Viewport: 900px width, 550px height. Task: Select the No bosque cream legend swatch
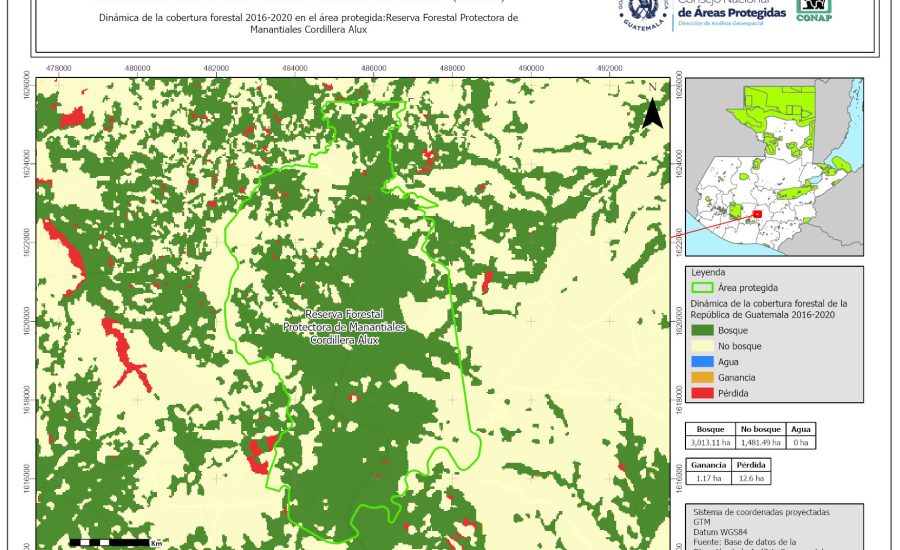[x=703, y=346]
